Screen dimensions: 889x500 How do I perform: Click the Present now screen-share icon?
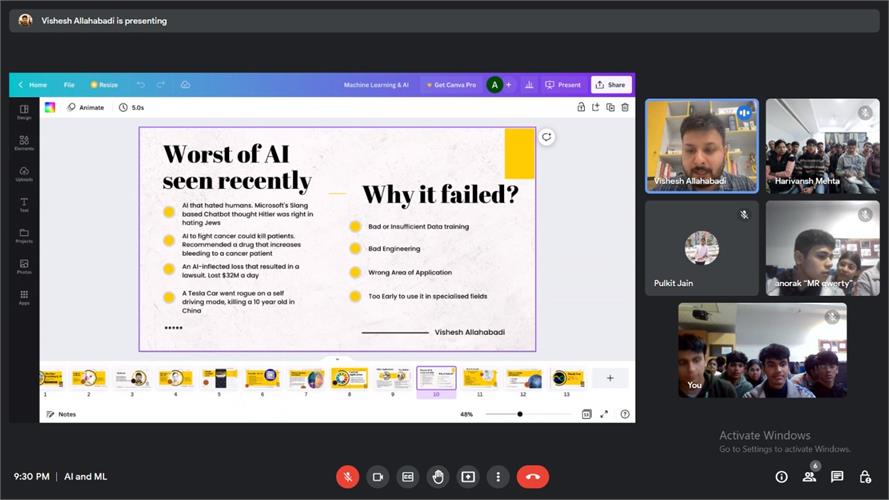[x=467, y=477]
